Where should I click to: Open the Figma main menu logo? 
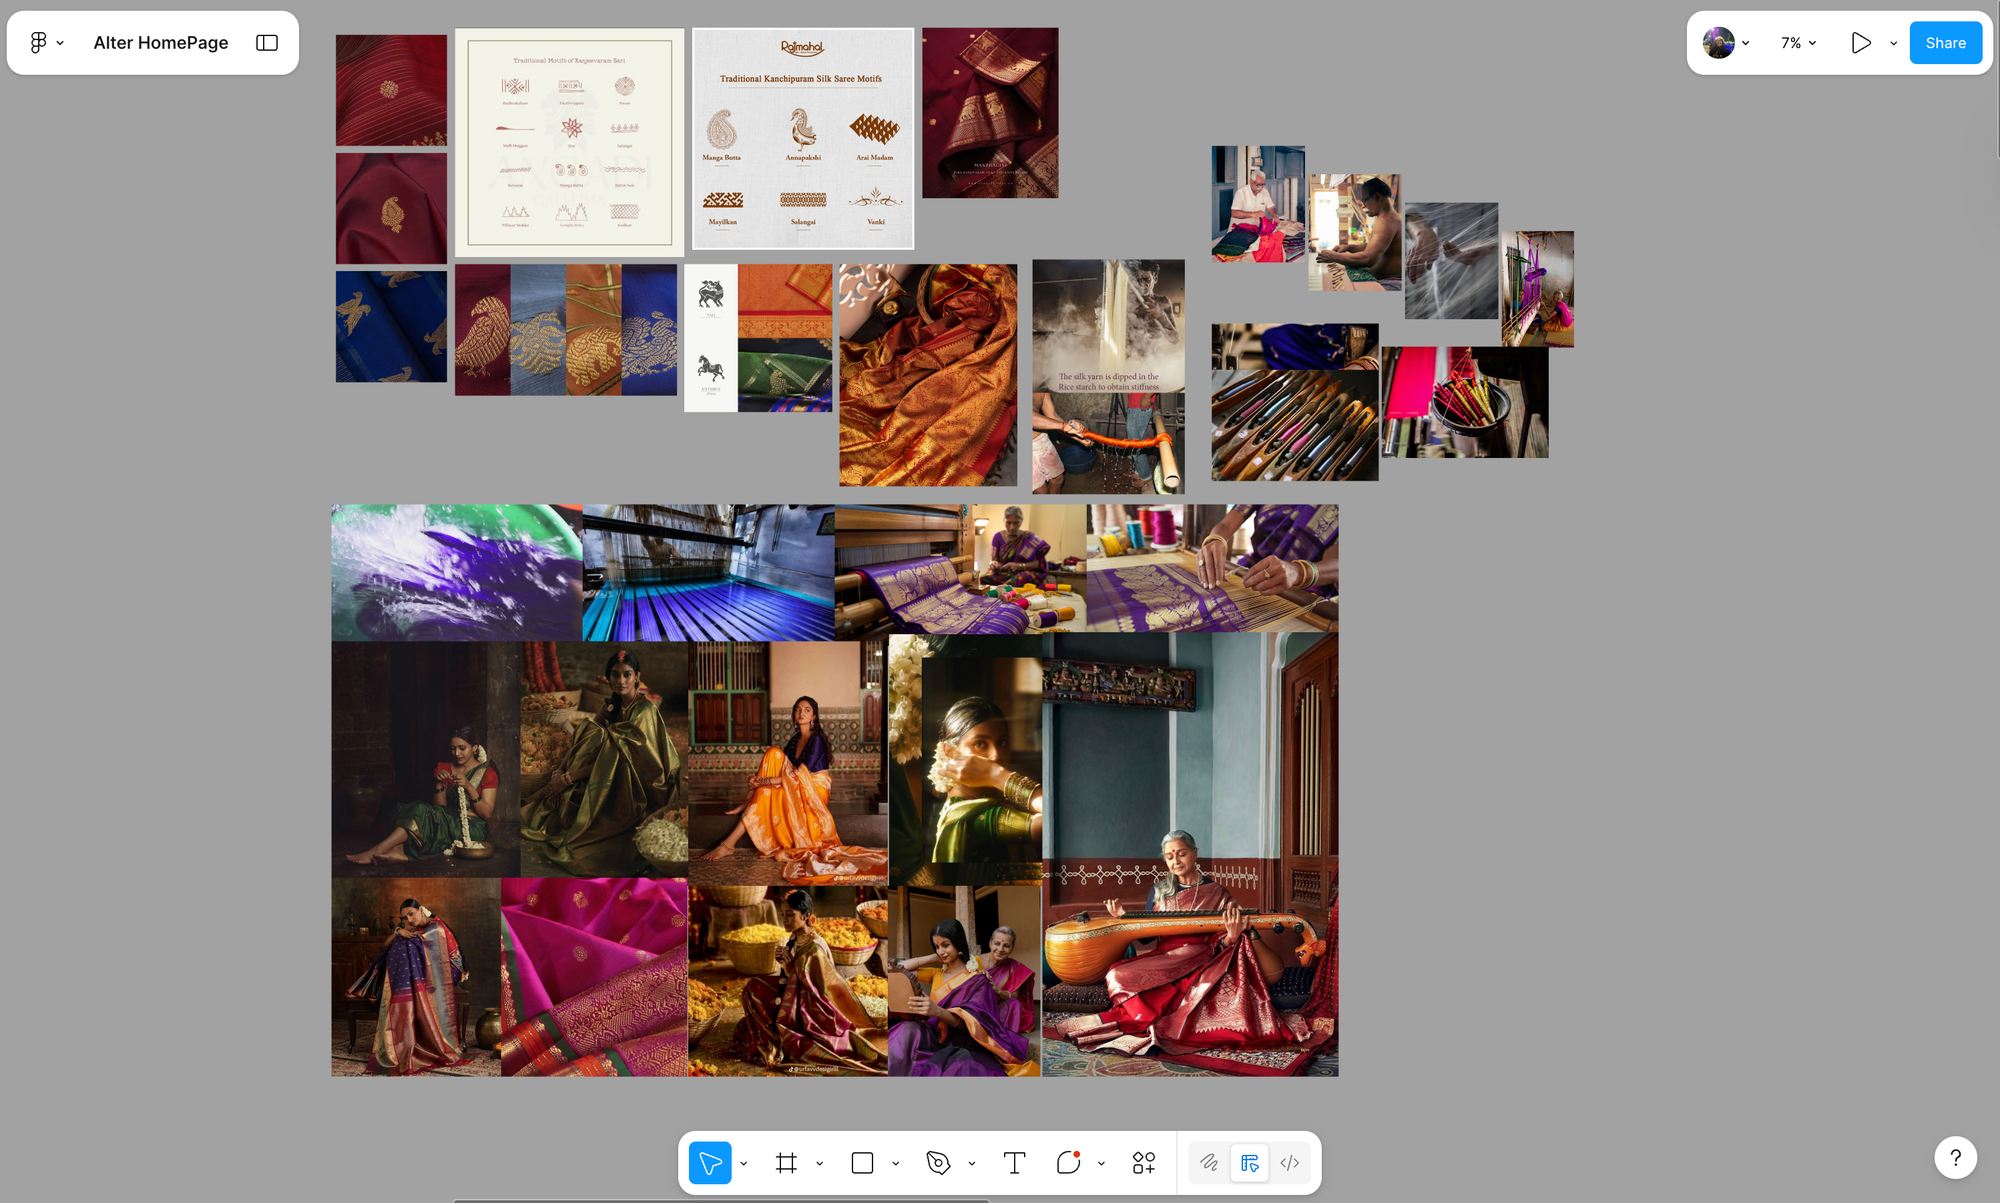[38, 43]
